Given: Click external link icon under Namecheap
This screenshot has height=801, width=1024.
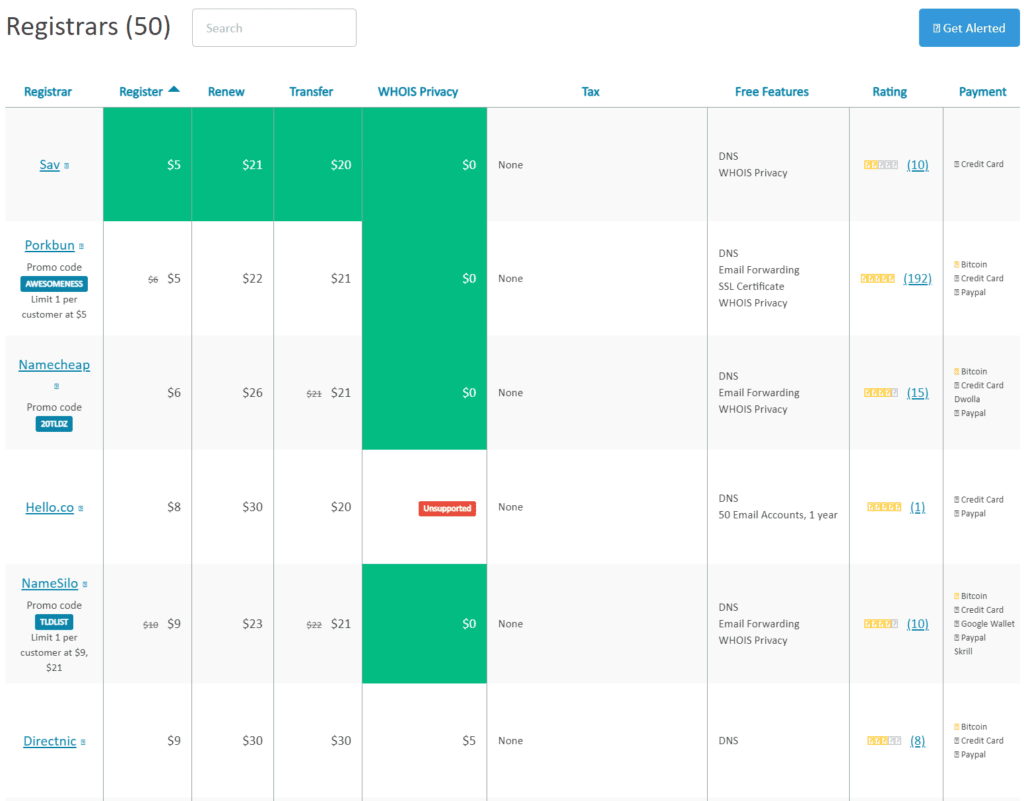Looking at the screenshot, I should tap(56, 386).
